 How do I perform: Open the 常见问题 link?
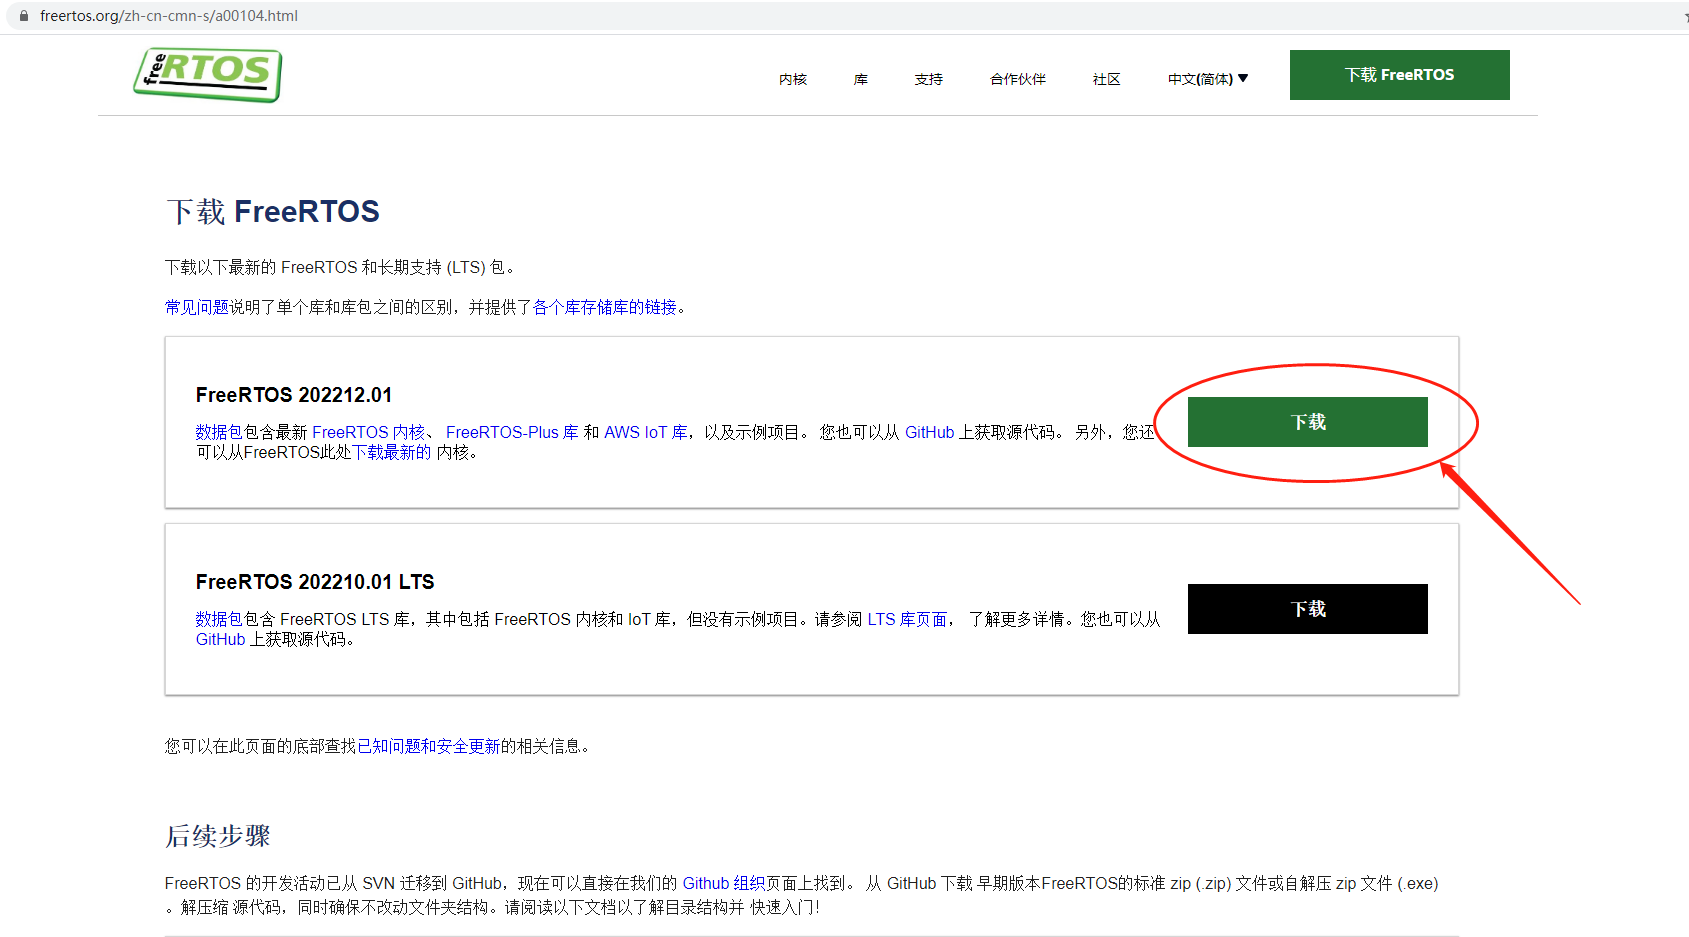[x=197, y=307]
